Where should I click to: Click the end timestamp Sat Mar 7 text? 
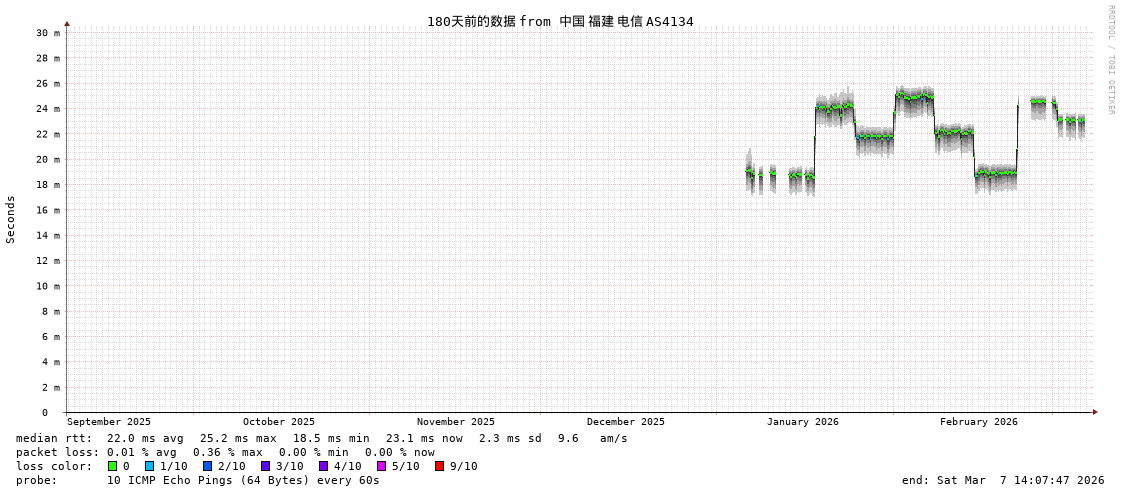click(x=1002, y=480)
